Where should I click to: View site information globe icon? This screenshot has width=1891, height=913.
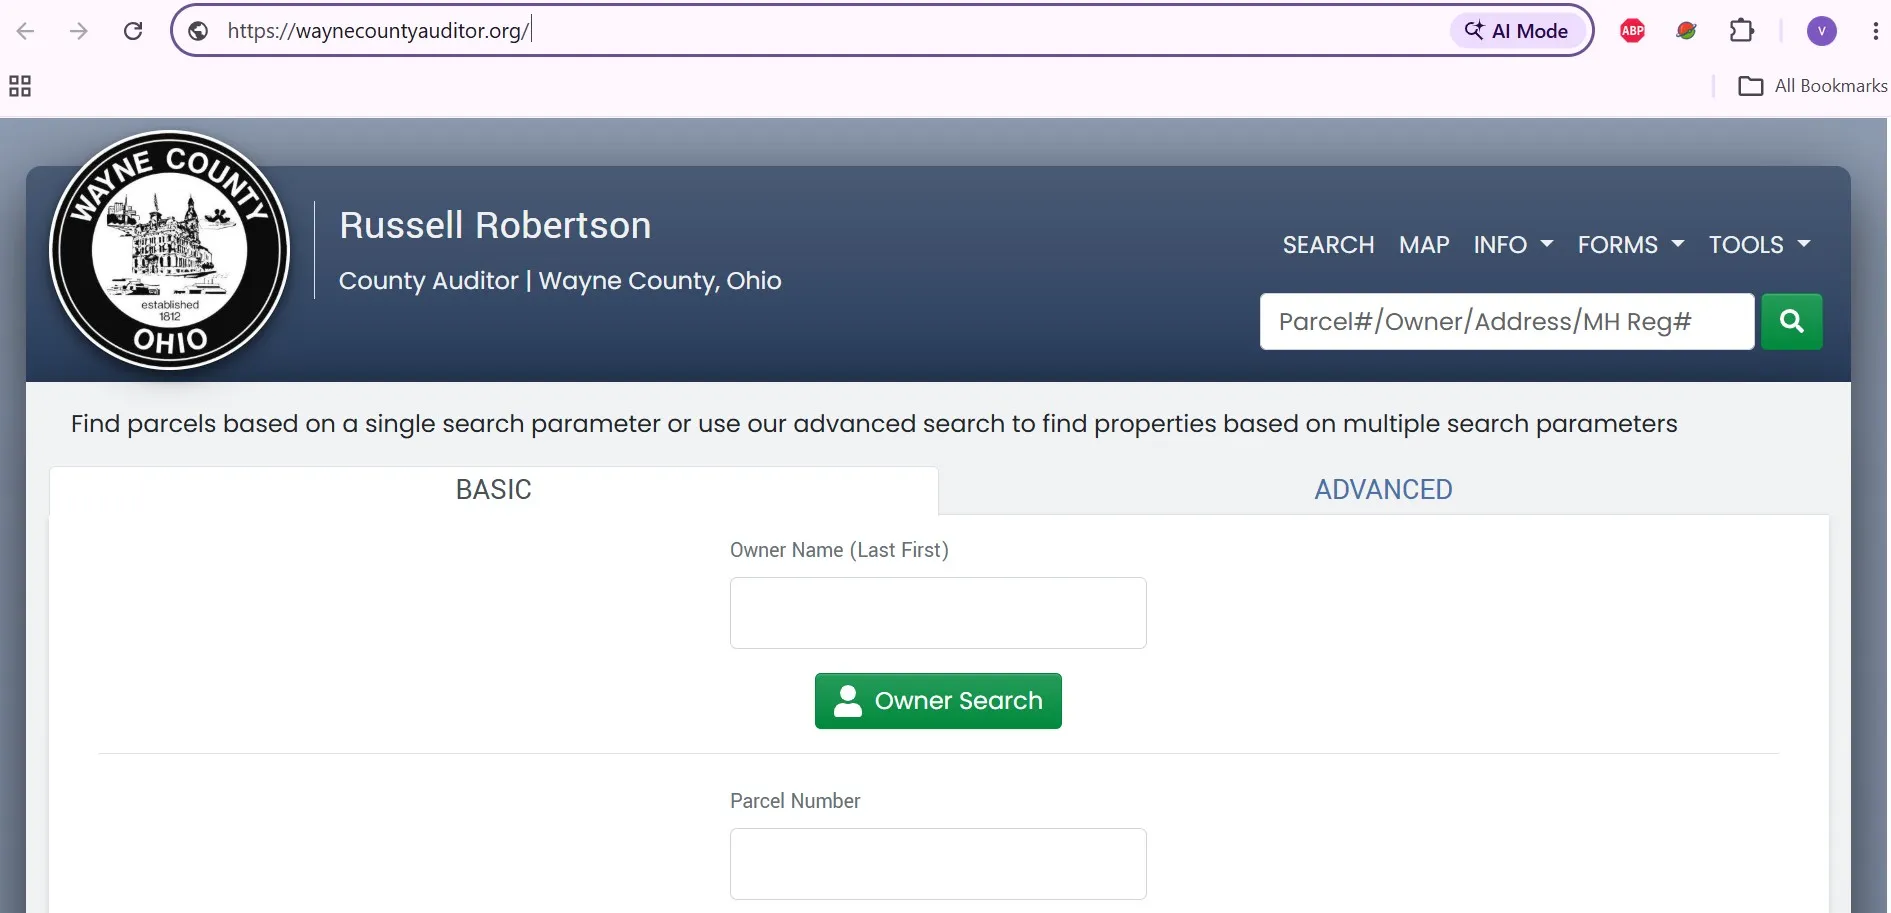click(x=198, y=31)
